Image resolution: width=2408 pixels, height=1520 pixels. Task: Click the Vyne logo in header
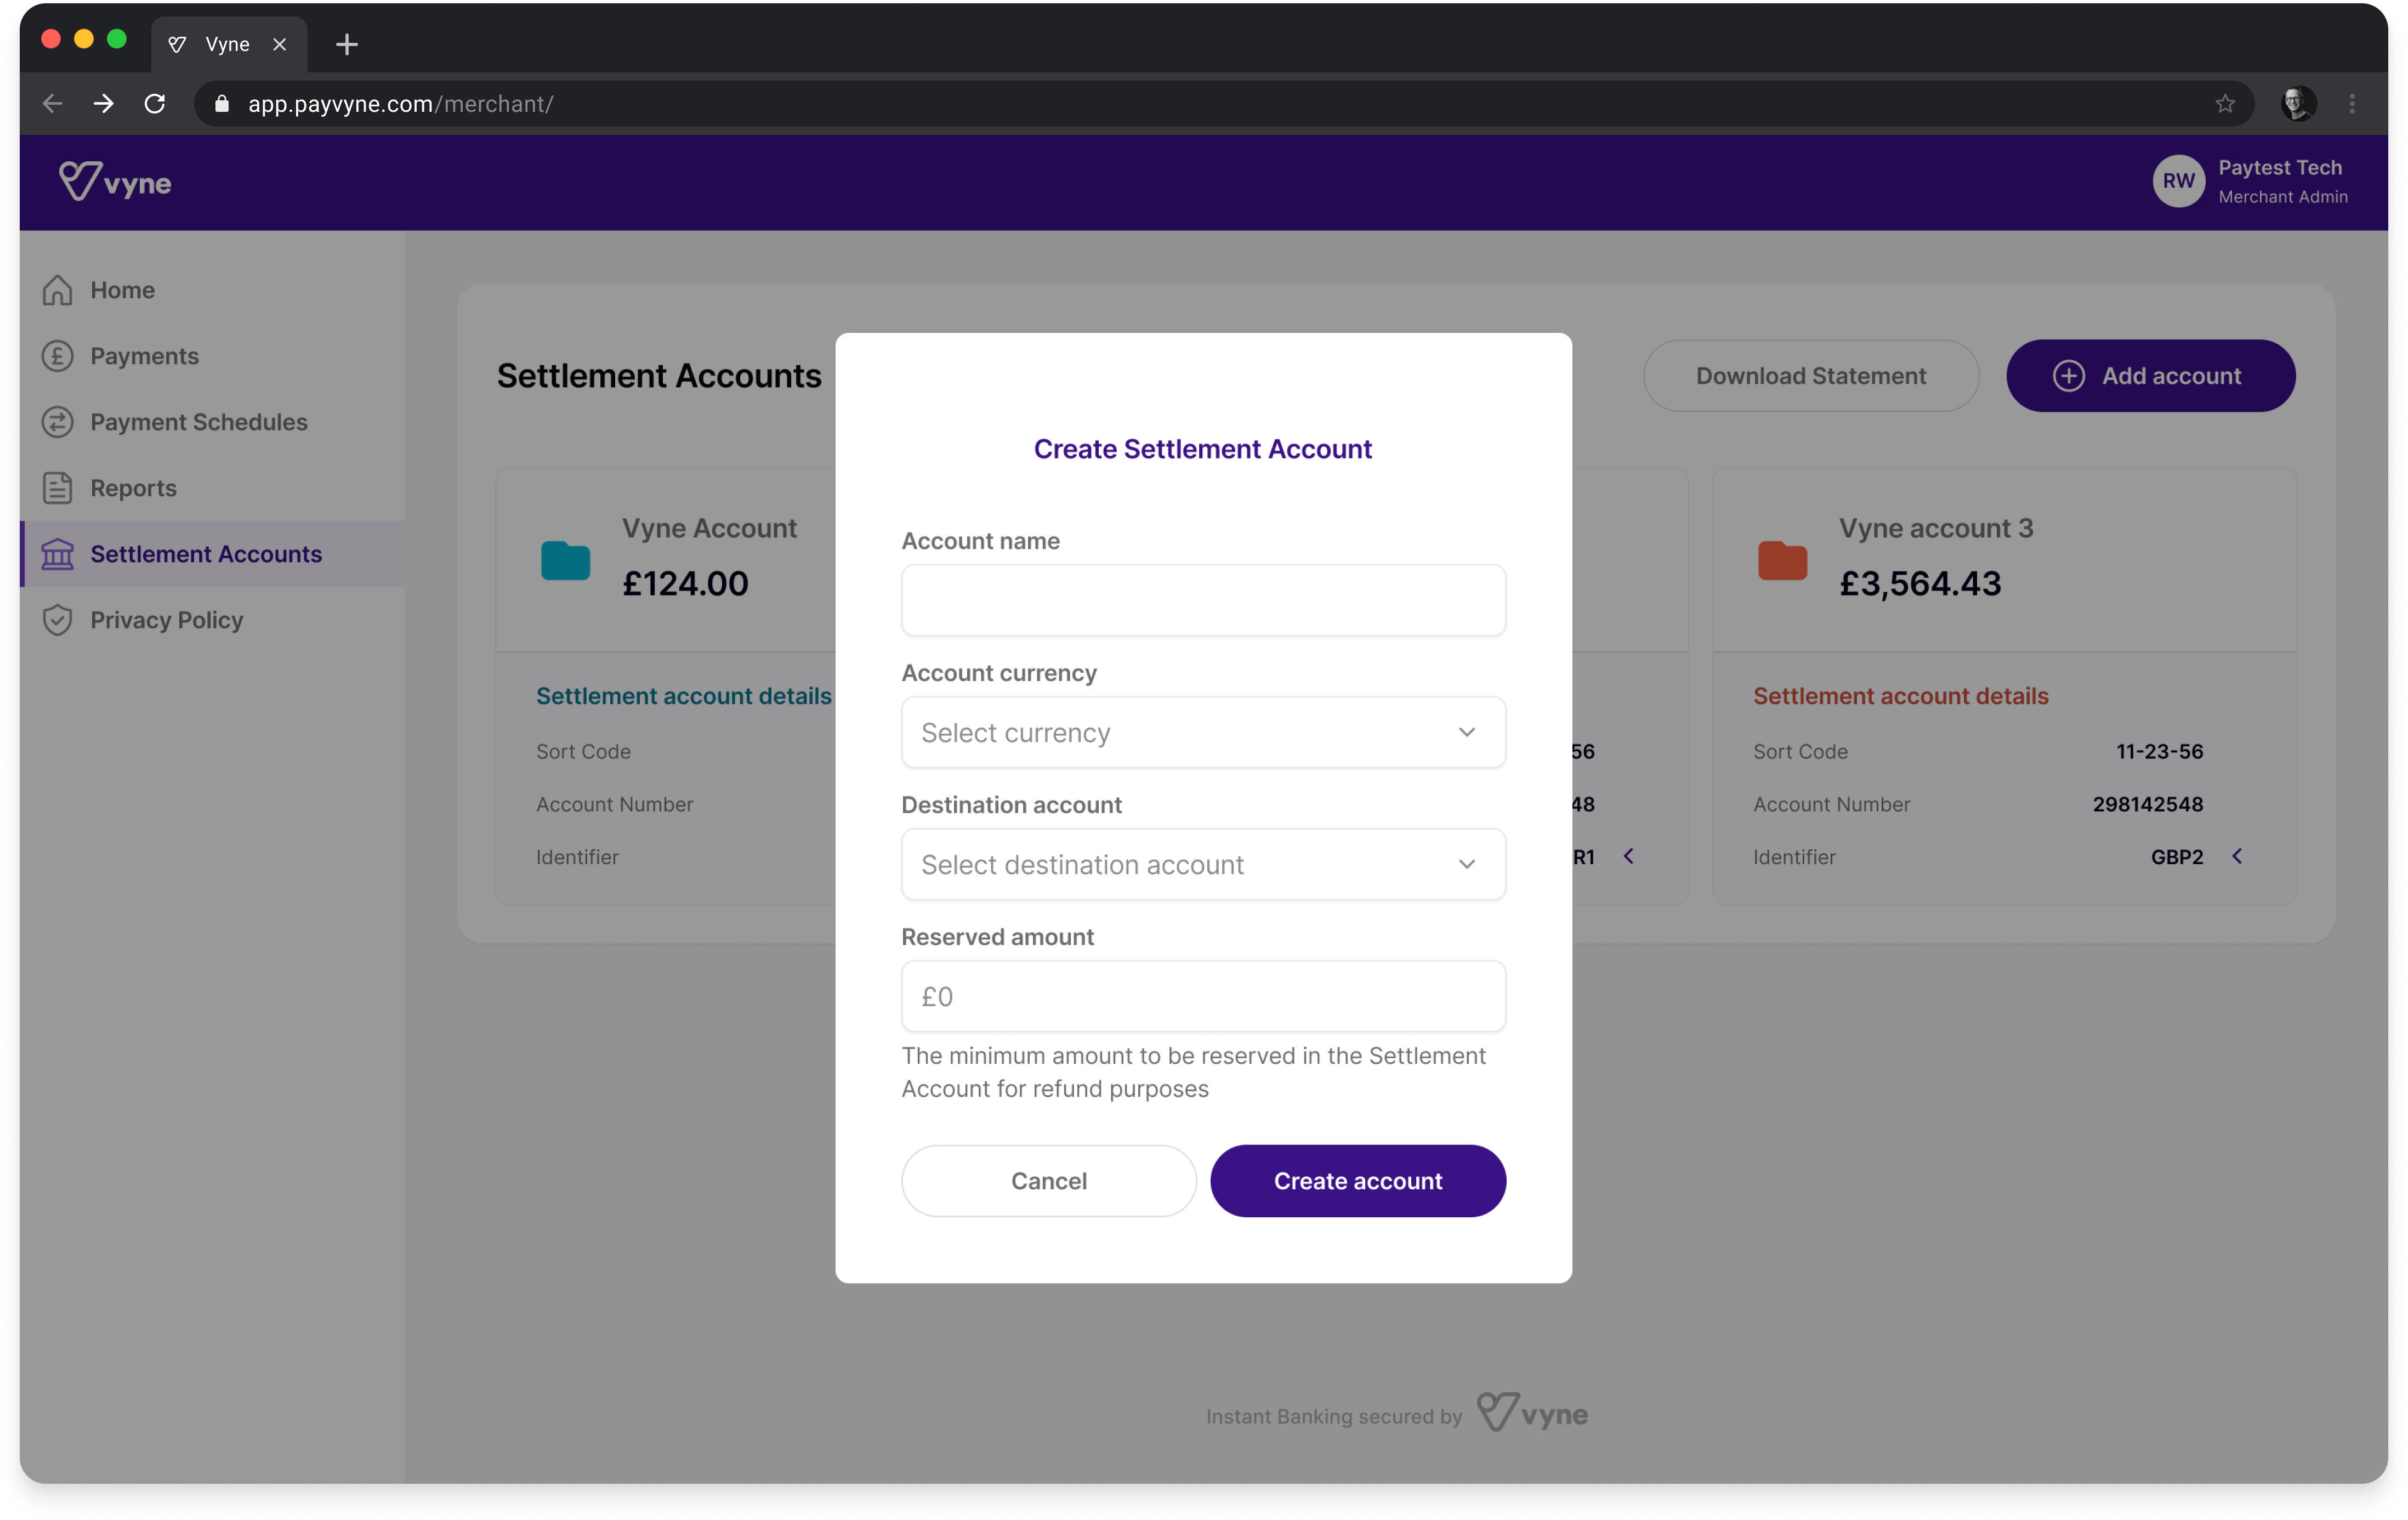115,182
